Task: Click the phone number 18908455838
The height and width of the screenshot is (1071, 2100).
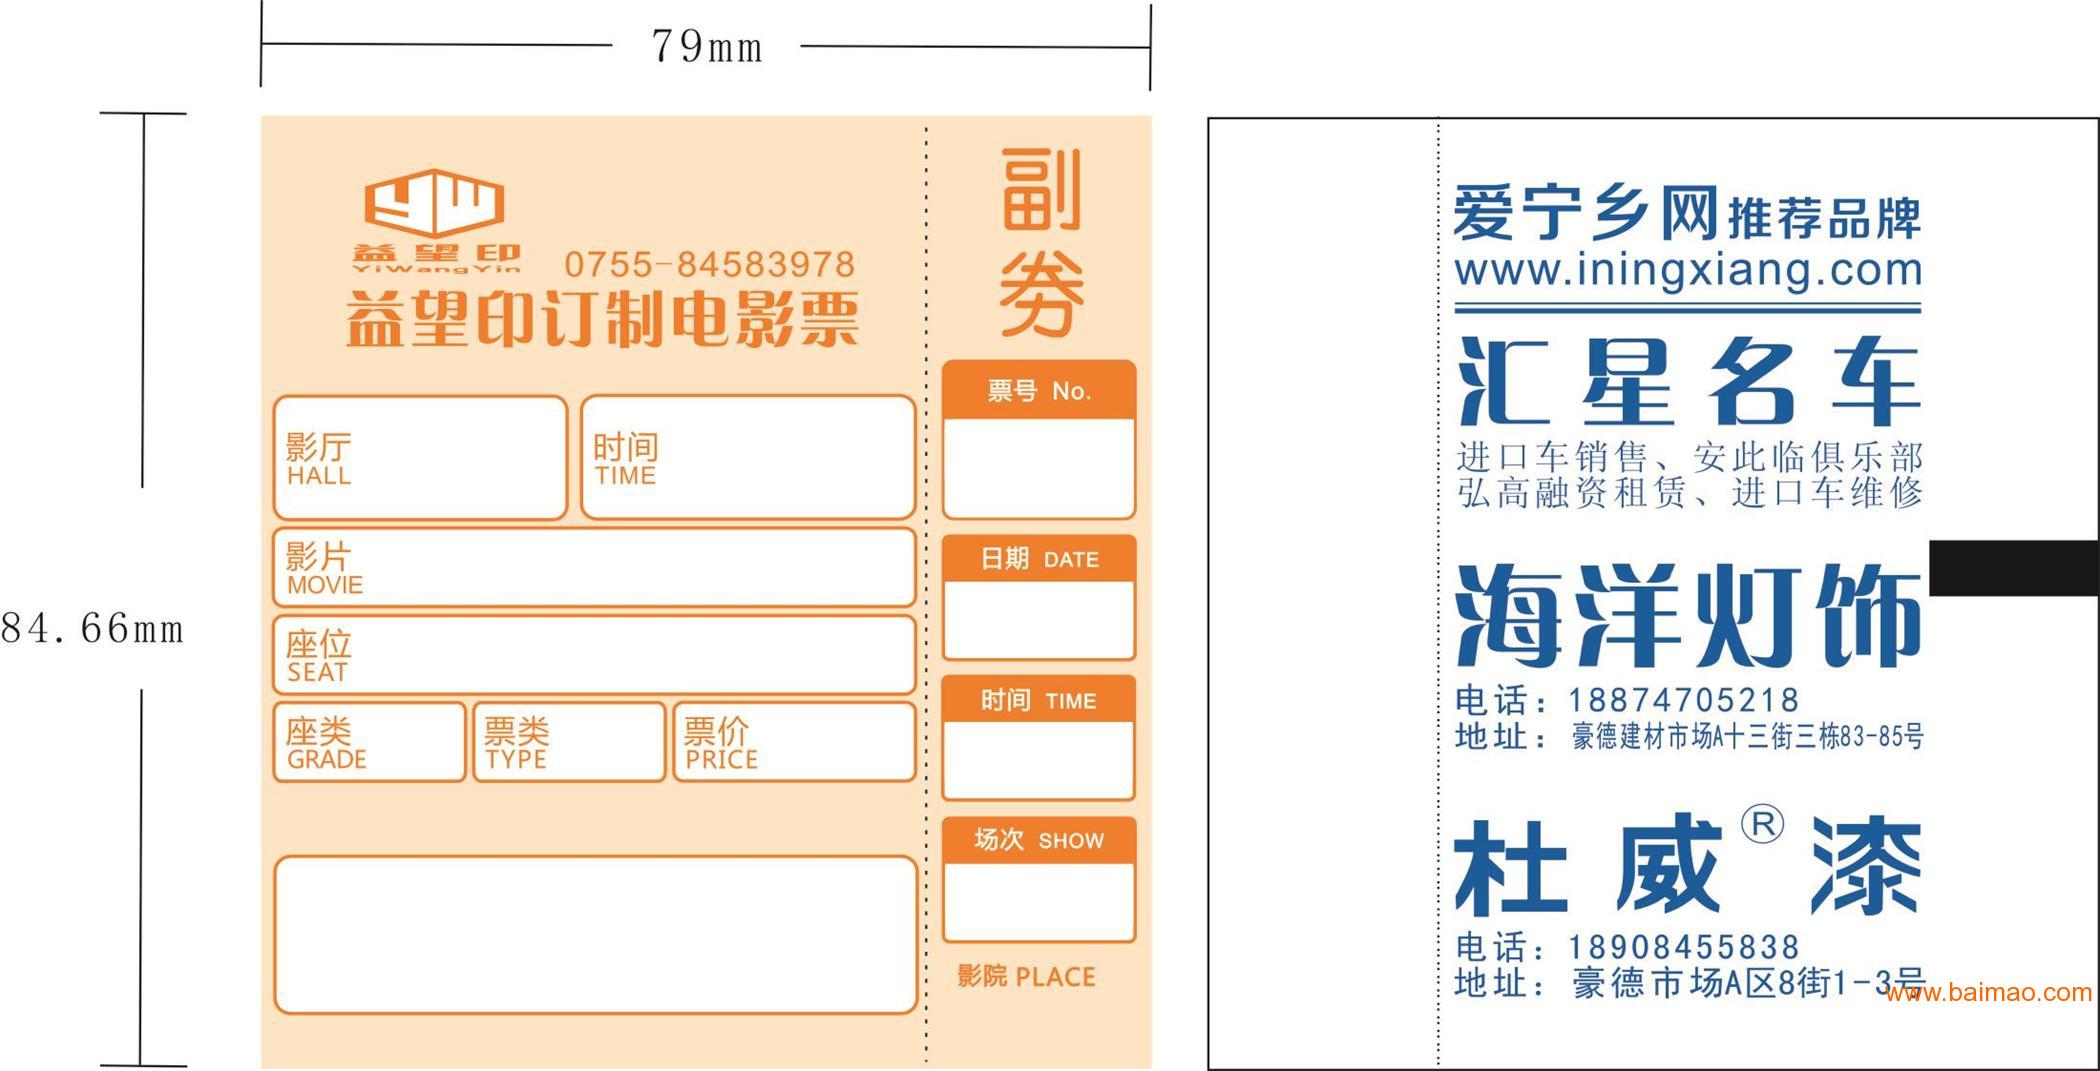Action: [x=1684, y=947]
